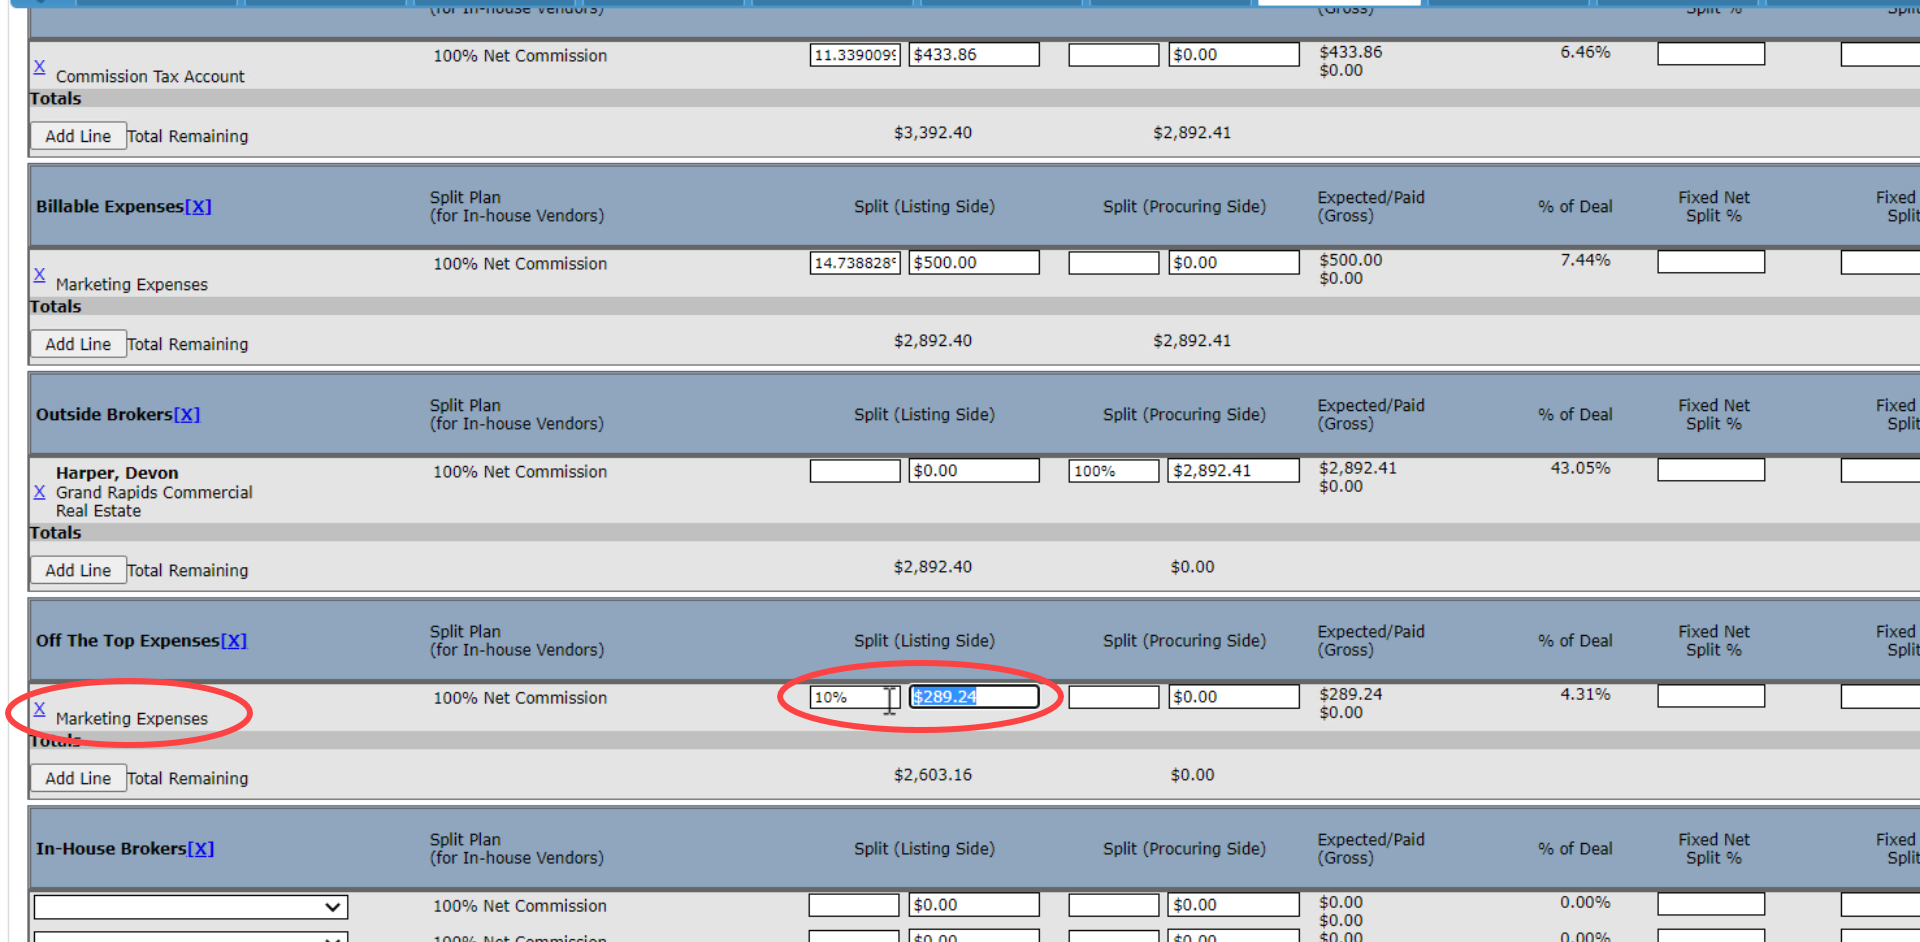Add Line in Outside Brokers section

(78, 570)
